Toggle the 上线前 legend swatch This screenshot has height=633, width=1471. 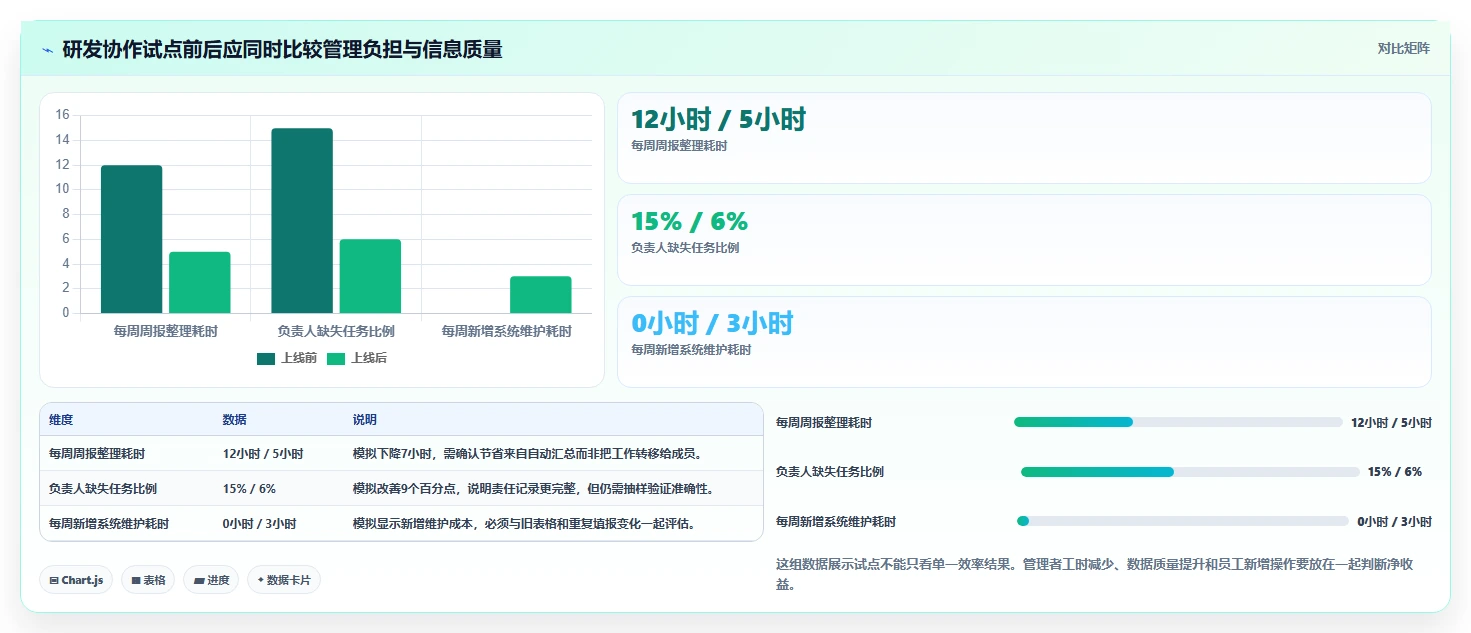[x=266, y=358]
